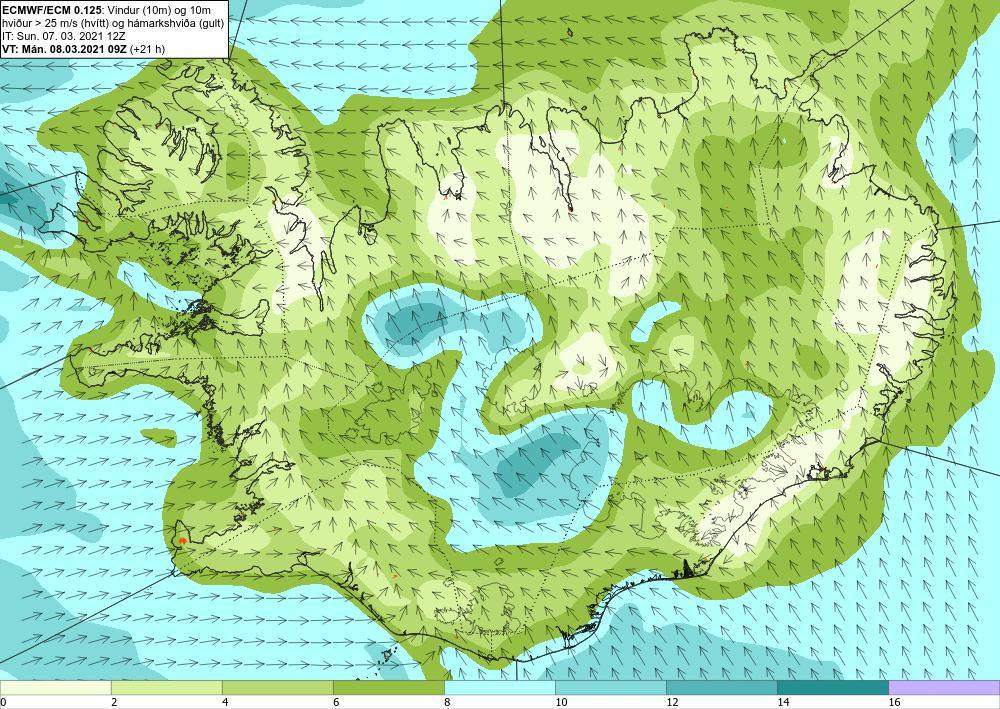Click the '(+21 h)' forecast offset text
This screenshot has width=1000, height=709.
pos(147,49)
